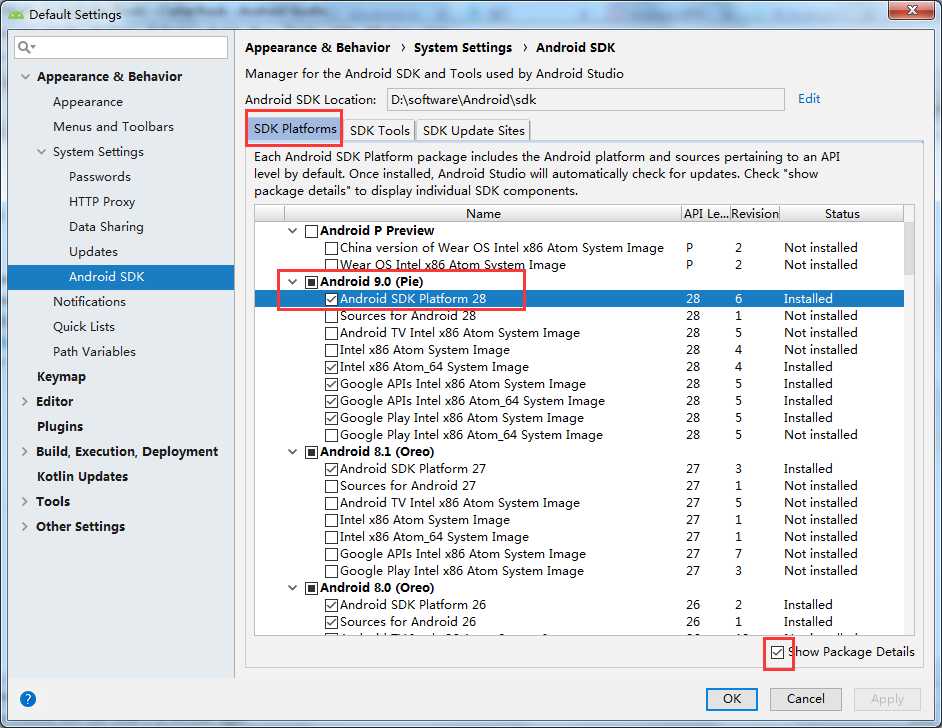Image resolution: width=942 pixels, height=728 pixels.
Task: Select Android SDK in sidebar
Action: pos(121,277)
